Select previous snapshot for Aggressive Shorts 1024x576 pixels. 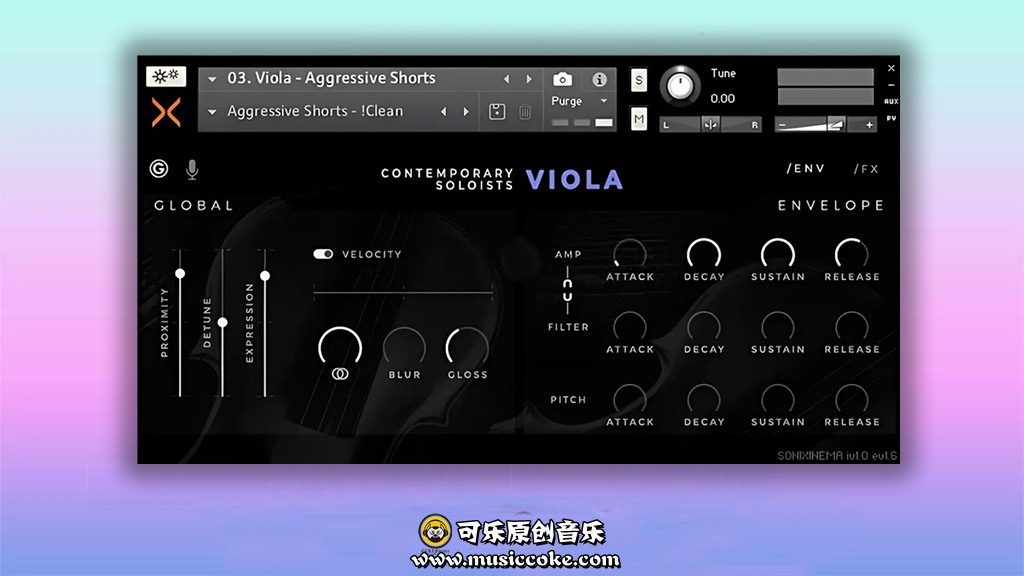pos(444,112)
